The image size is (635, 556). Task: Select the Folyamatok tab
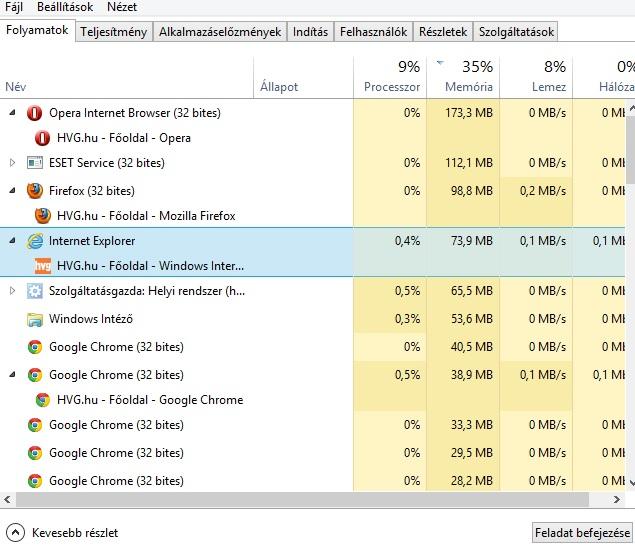point(37,31)
